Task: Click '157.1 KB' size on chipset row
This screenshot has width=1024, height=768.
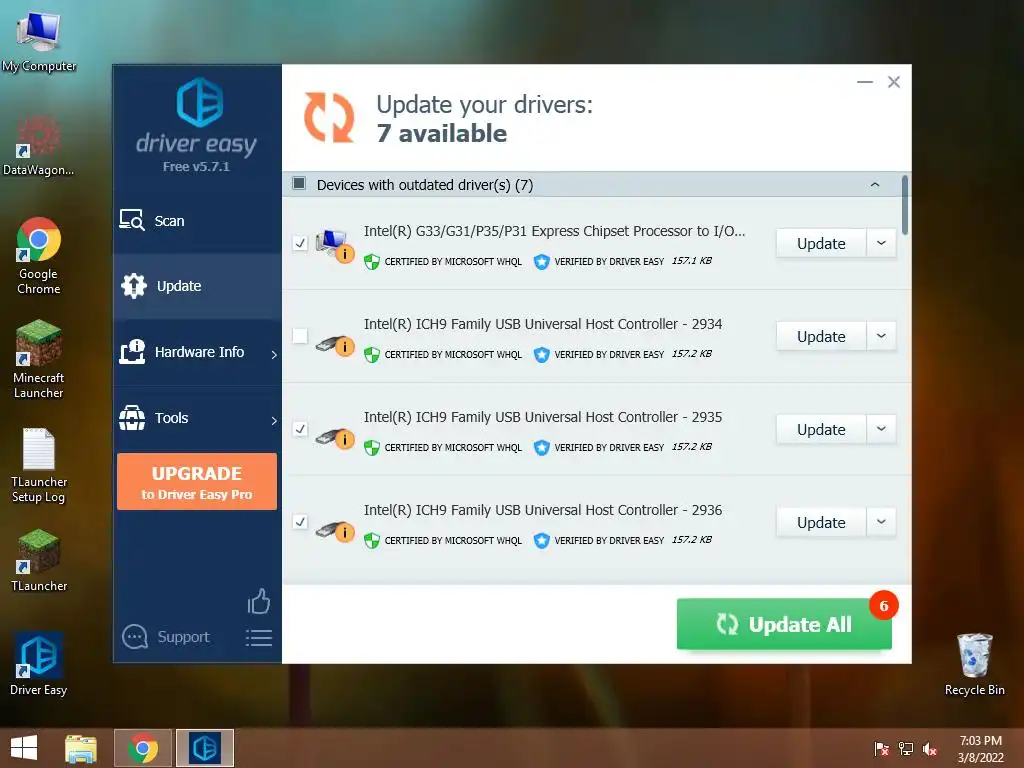Action: [x=692, y=261]
